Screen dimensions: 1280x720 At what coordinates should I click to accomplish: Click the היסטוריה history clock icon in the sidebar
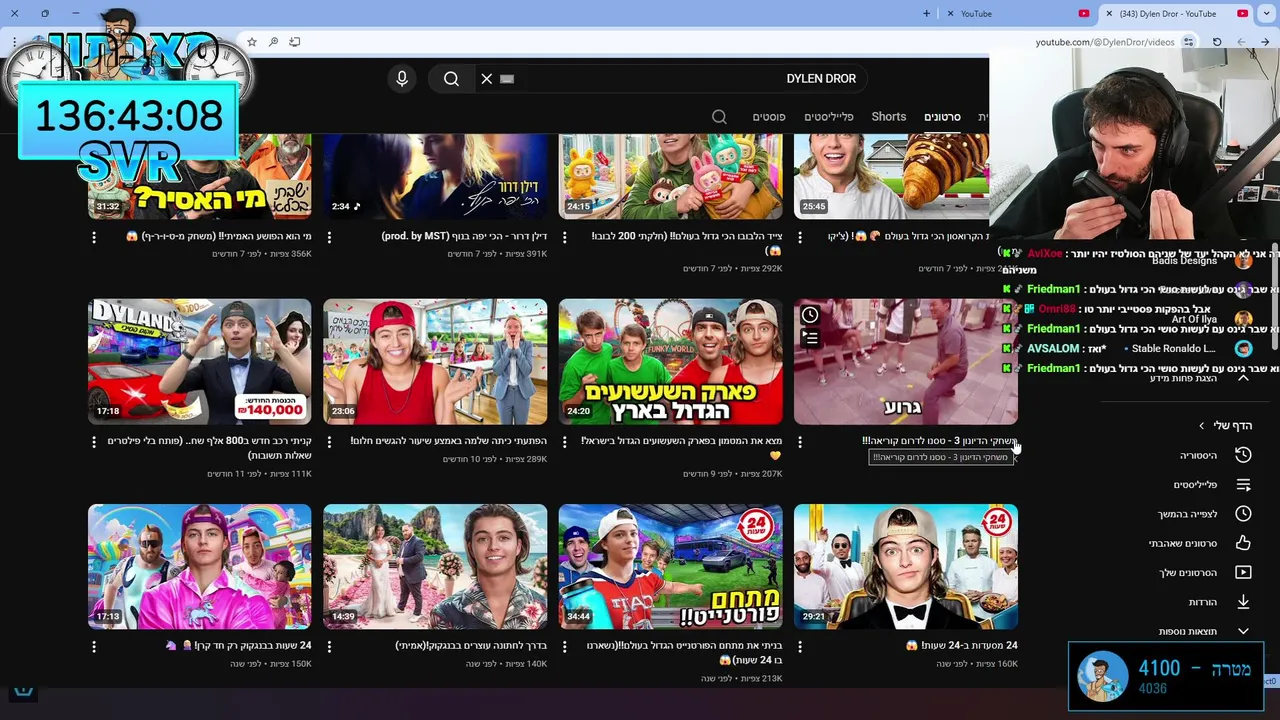1243,455
